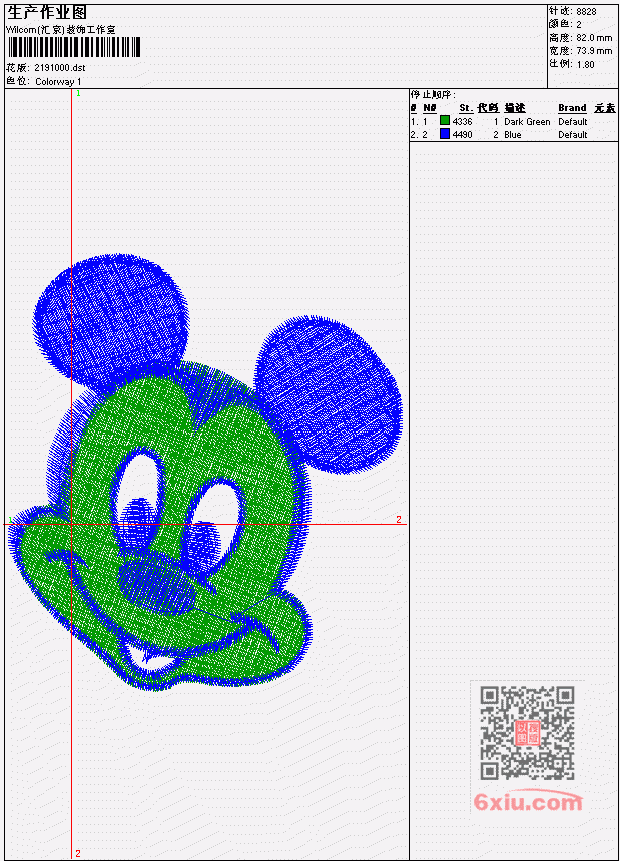
Task: Click the '代码' column header
Action: pos(488,108)
